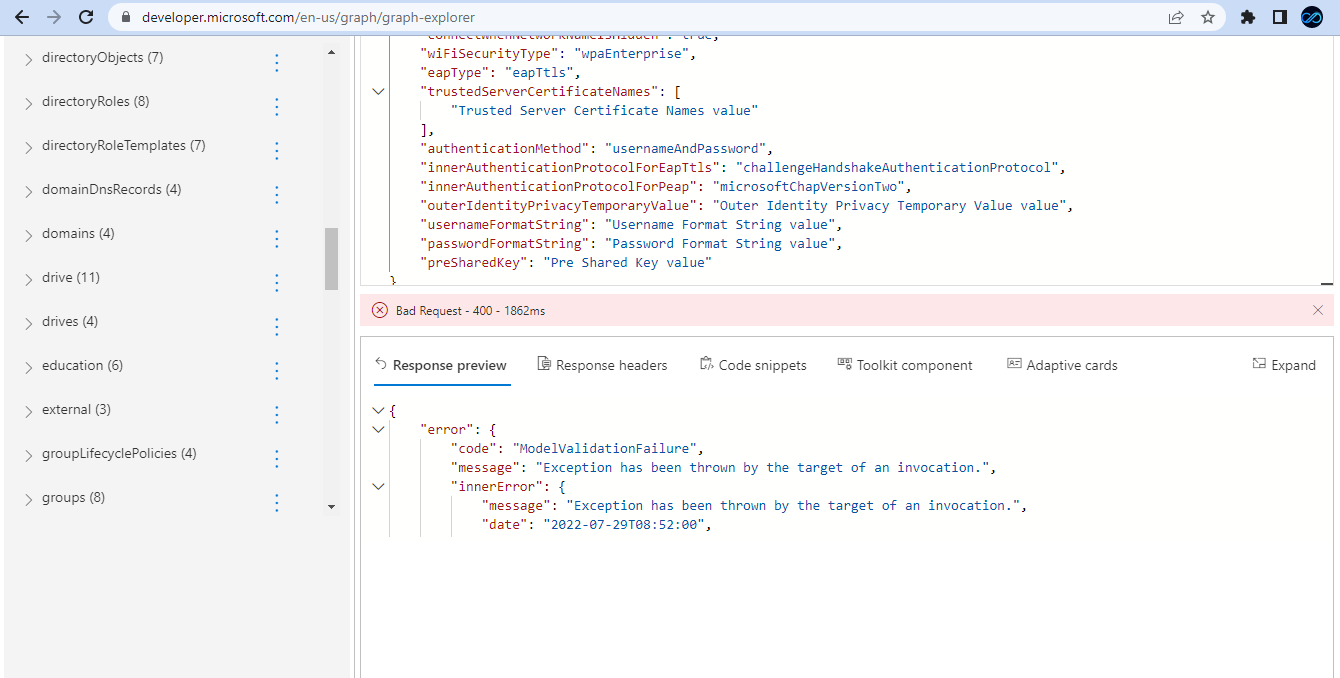Click "challengeHandshakeAuthenticationProtocol" value
Viewport: 1340px width, 678px height.
coord(897,167)
